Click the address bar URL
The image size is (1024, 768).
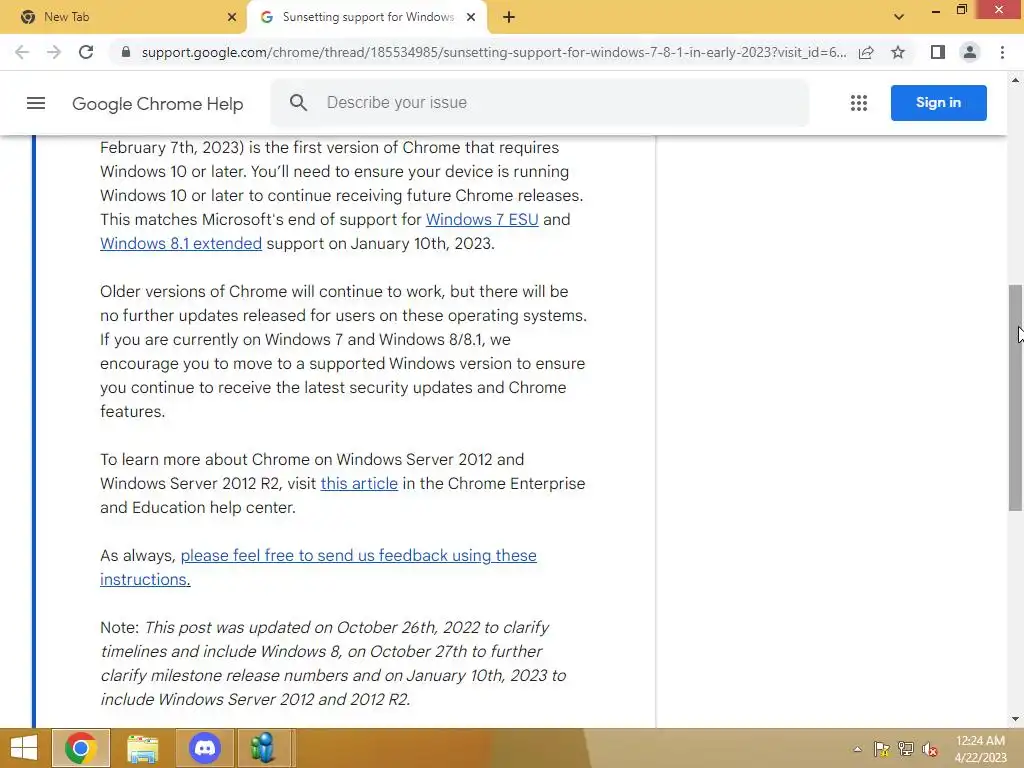(x=494, y=52)
